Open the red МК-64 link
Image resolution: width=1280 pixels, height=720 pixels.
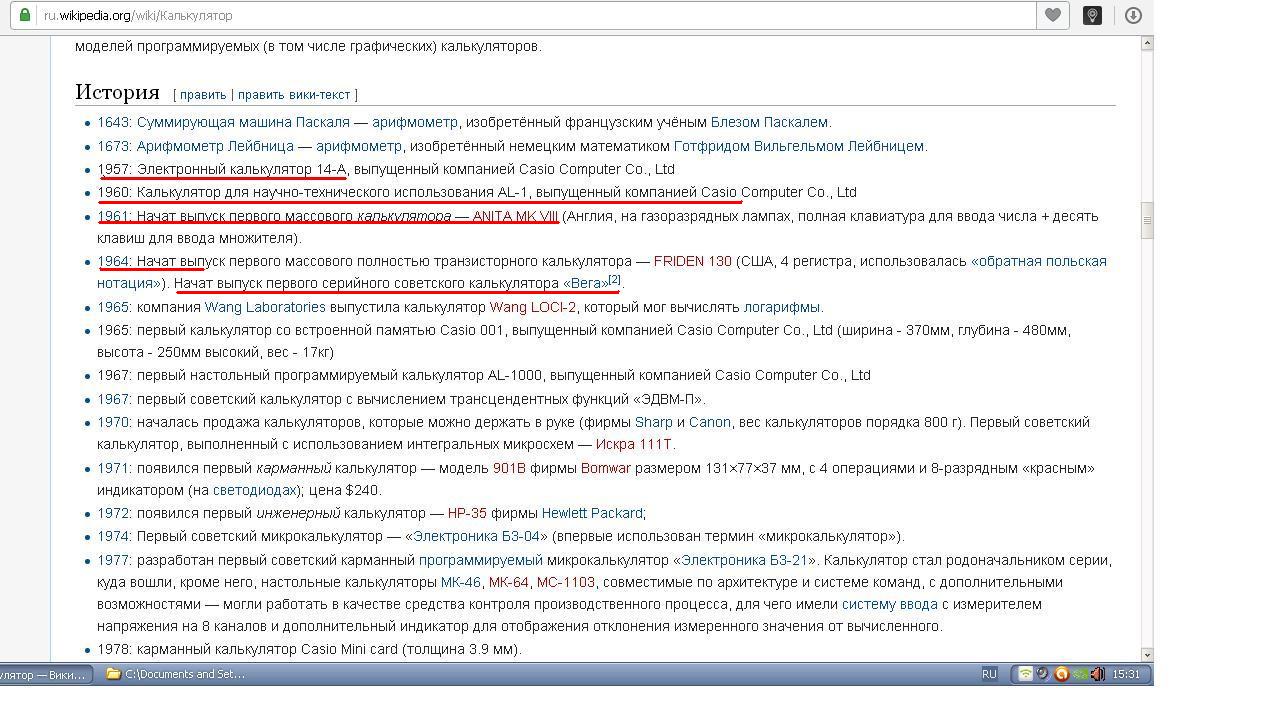tap(509, 582)
